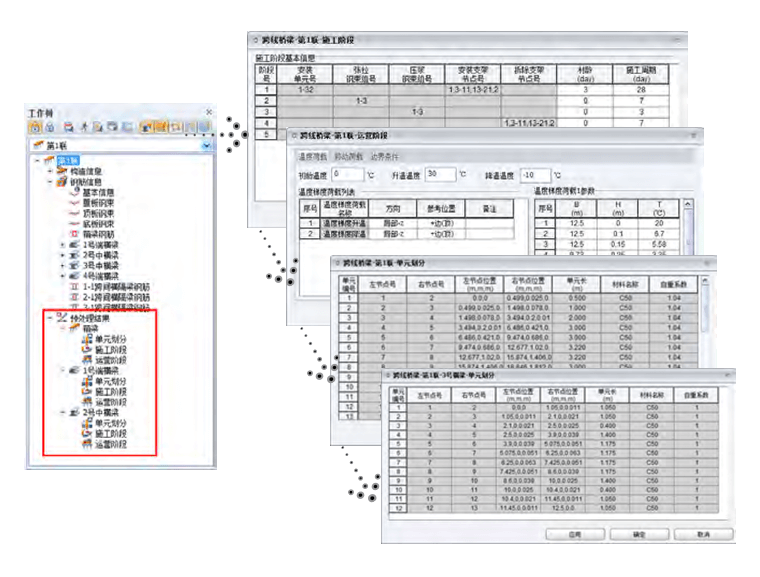This screenshot has width=760, height=577.
Task: Click the 应用 button
Action: coord(575,534)
